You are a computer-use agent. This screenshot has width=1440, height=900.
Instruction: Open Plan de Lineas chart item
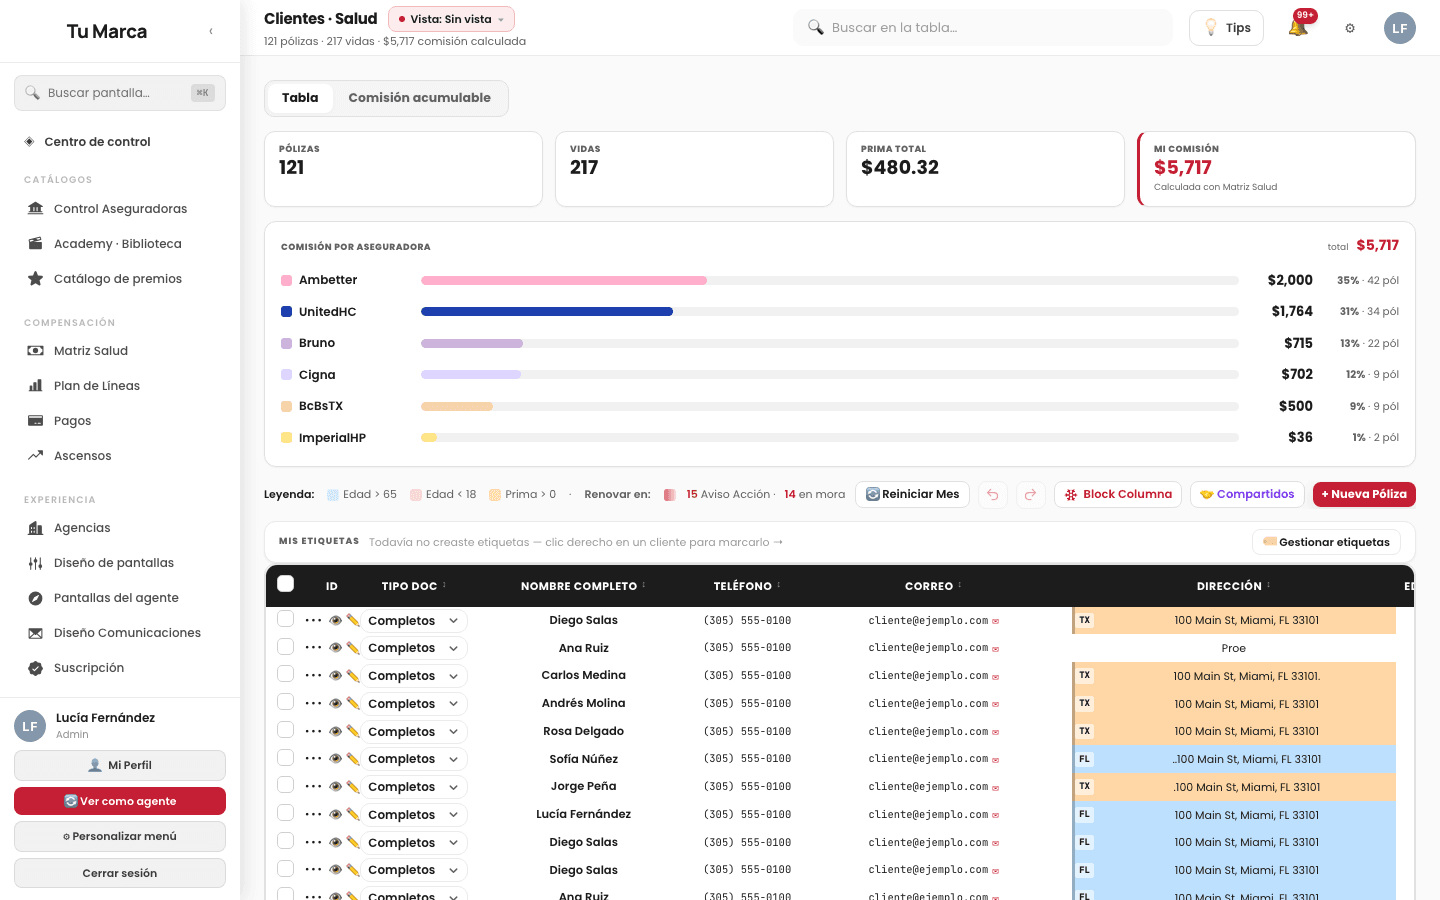click(x=120, y=386)
